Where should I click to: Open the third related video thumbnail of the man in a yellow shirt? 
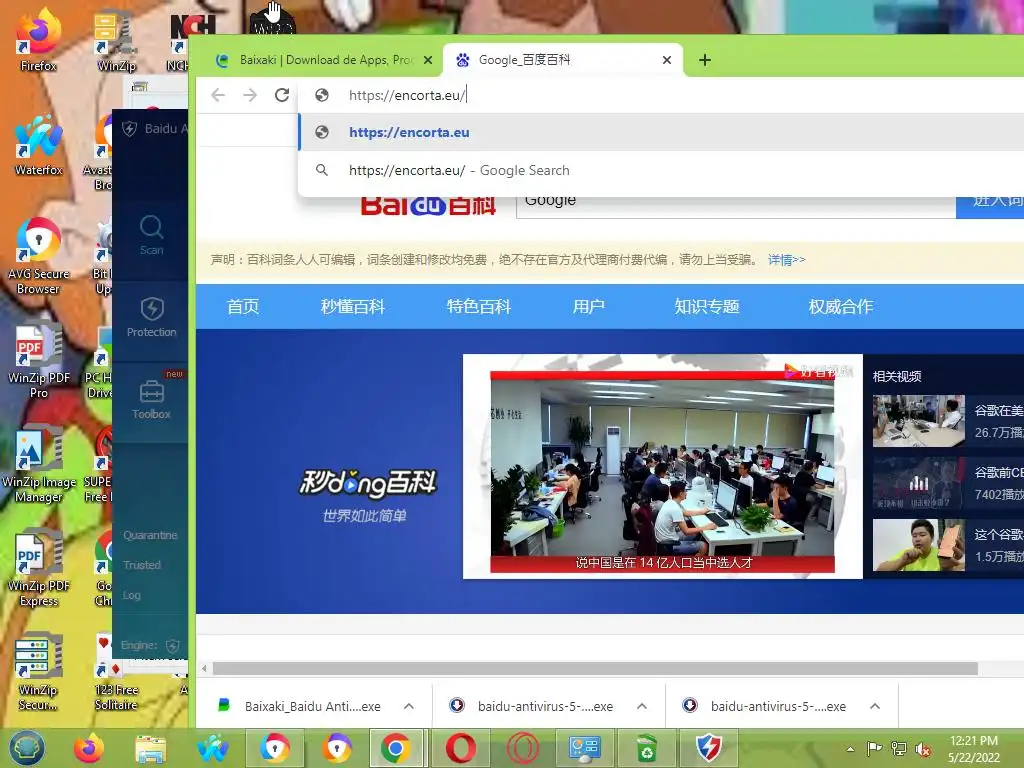919,545
